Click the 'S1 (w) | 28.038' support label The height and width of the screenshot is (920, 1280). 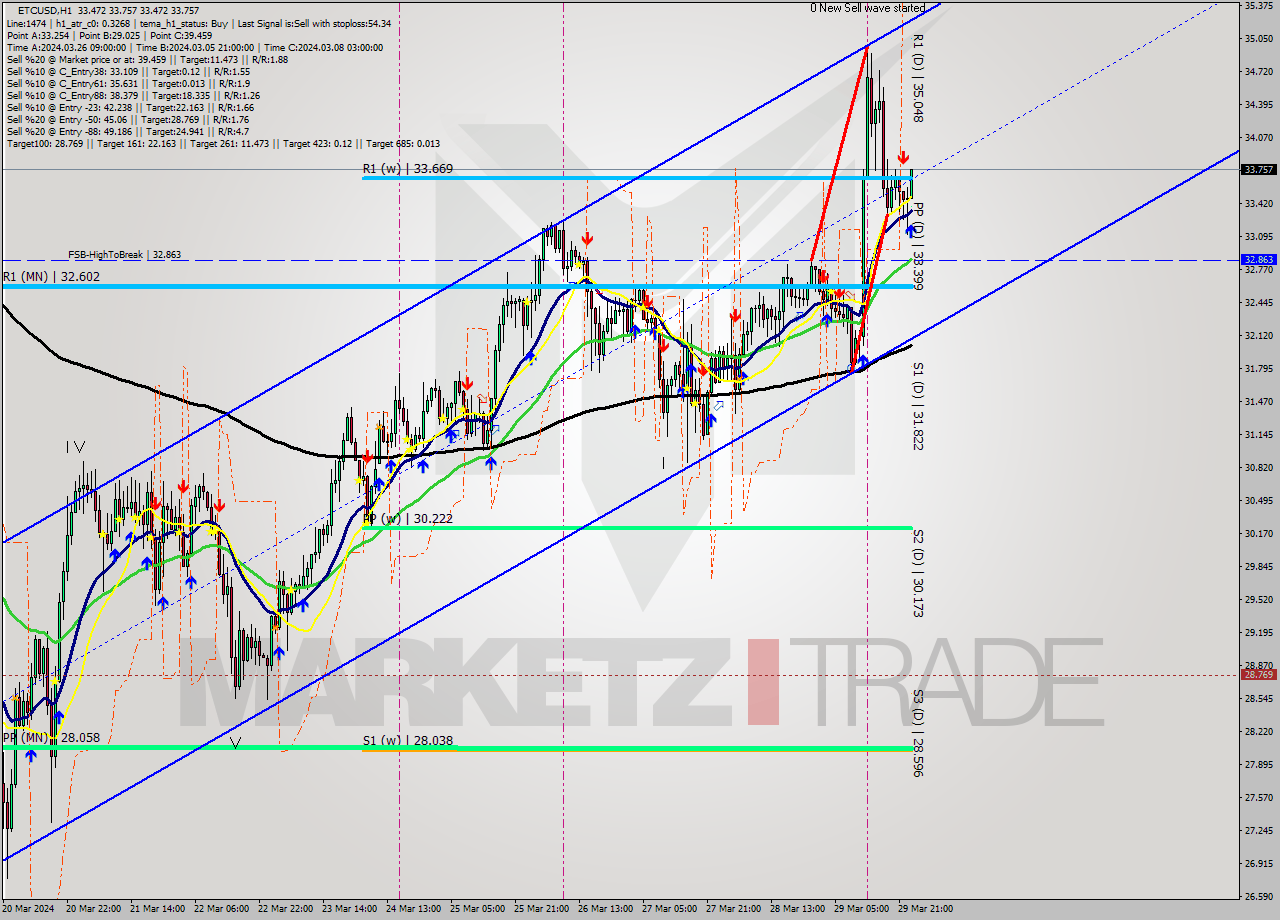point(408,741)
